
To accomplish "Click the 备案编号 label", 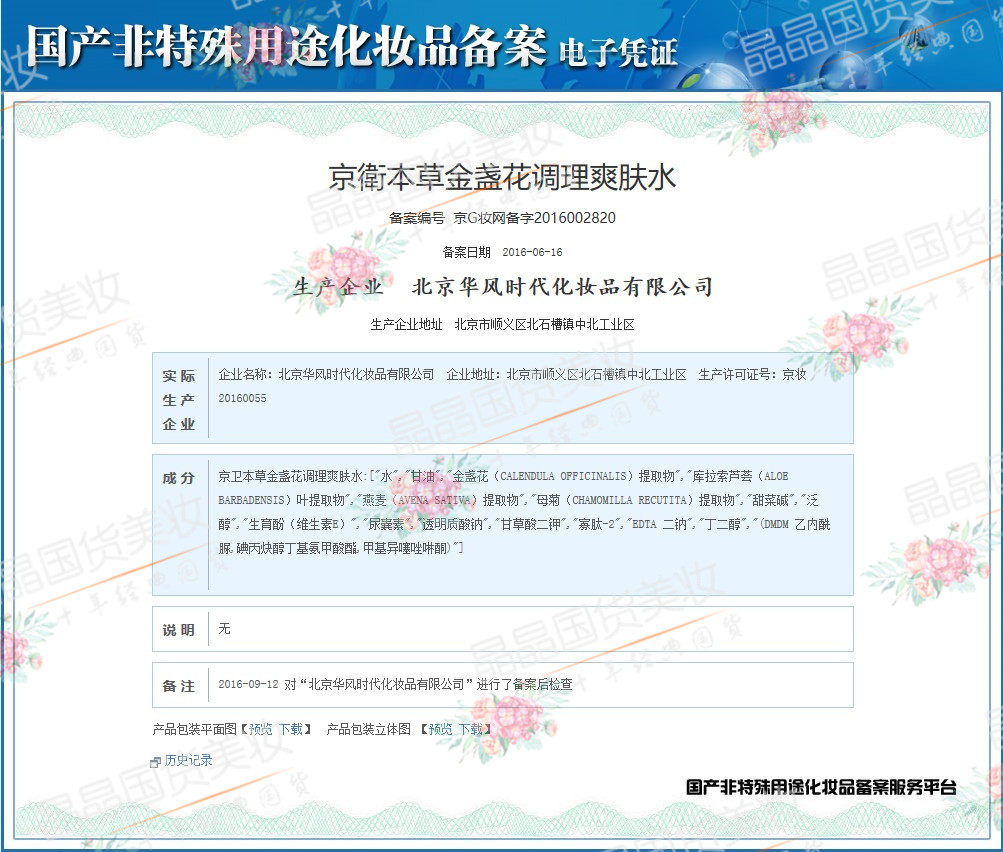I will coord(416,218).
